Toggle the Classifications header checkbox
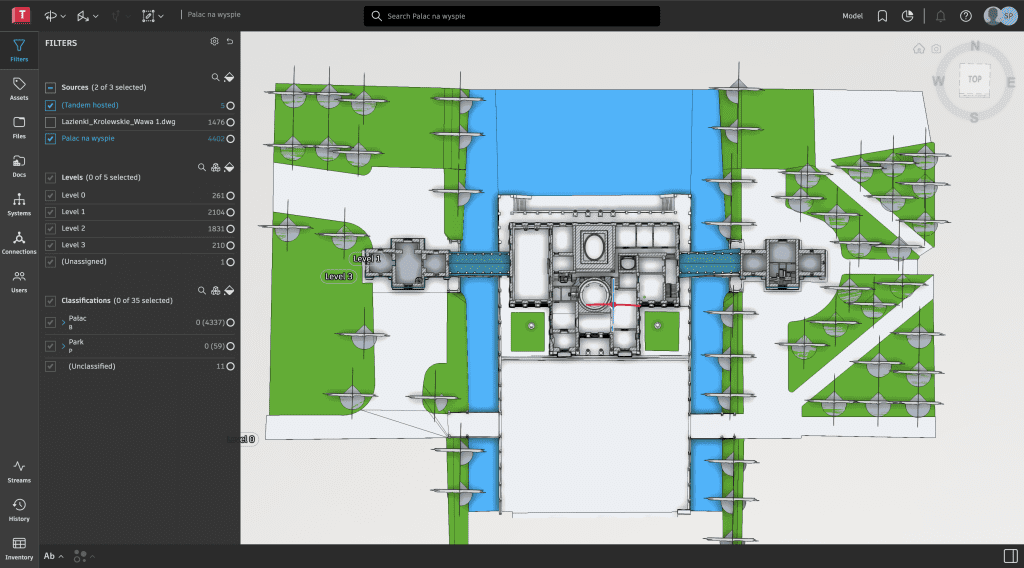Image resolution: width=1024 pixels, height=568 pixels. [x=50, y=301]
